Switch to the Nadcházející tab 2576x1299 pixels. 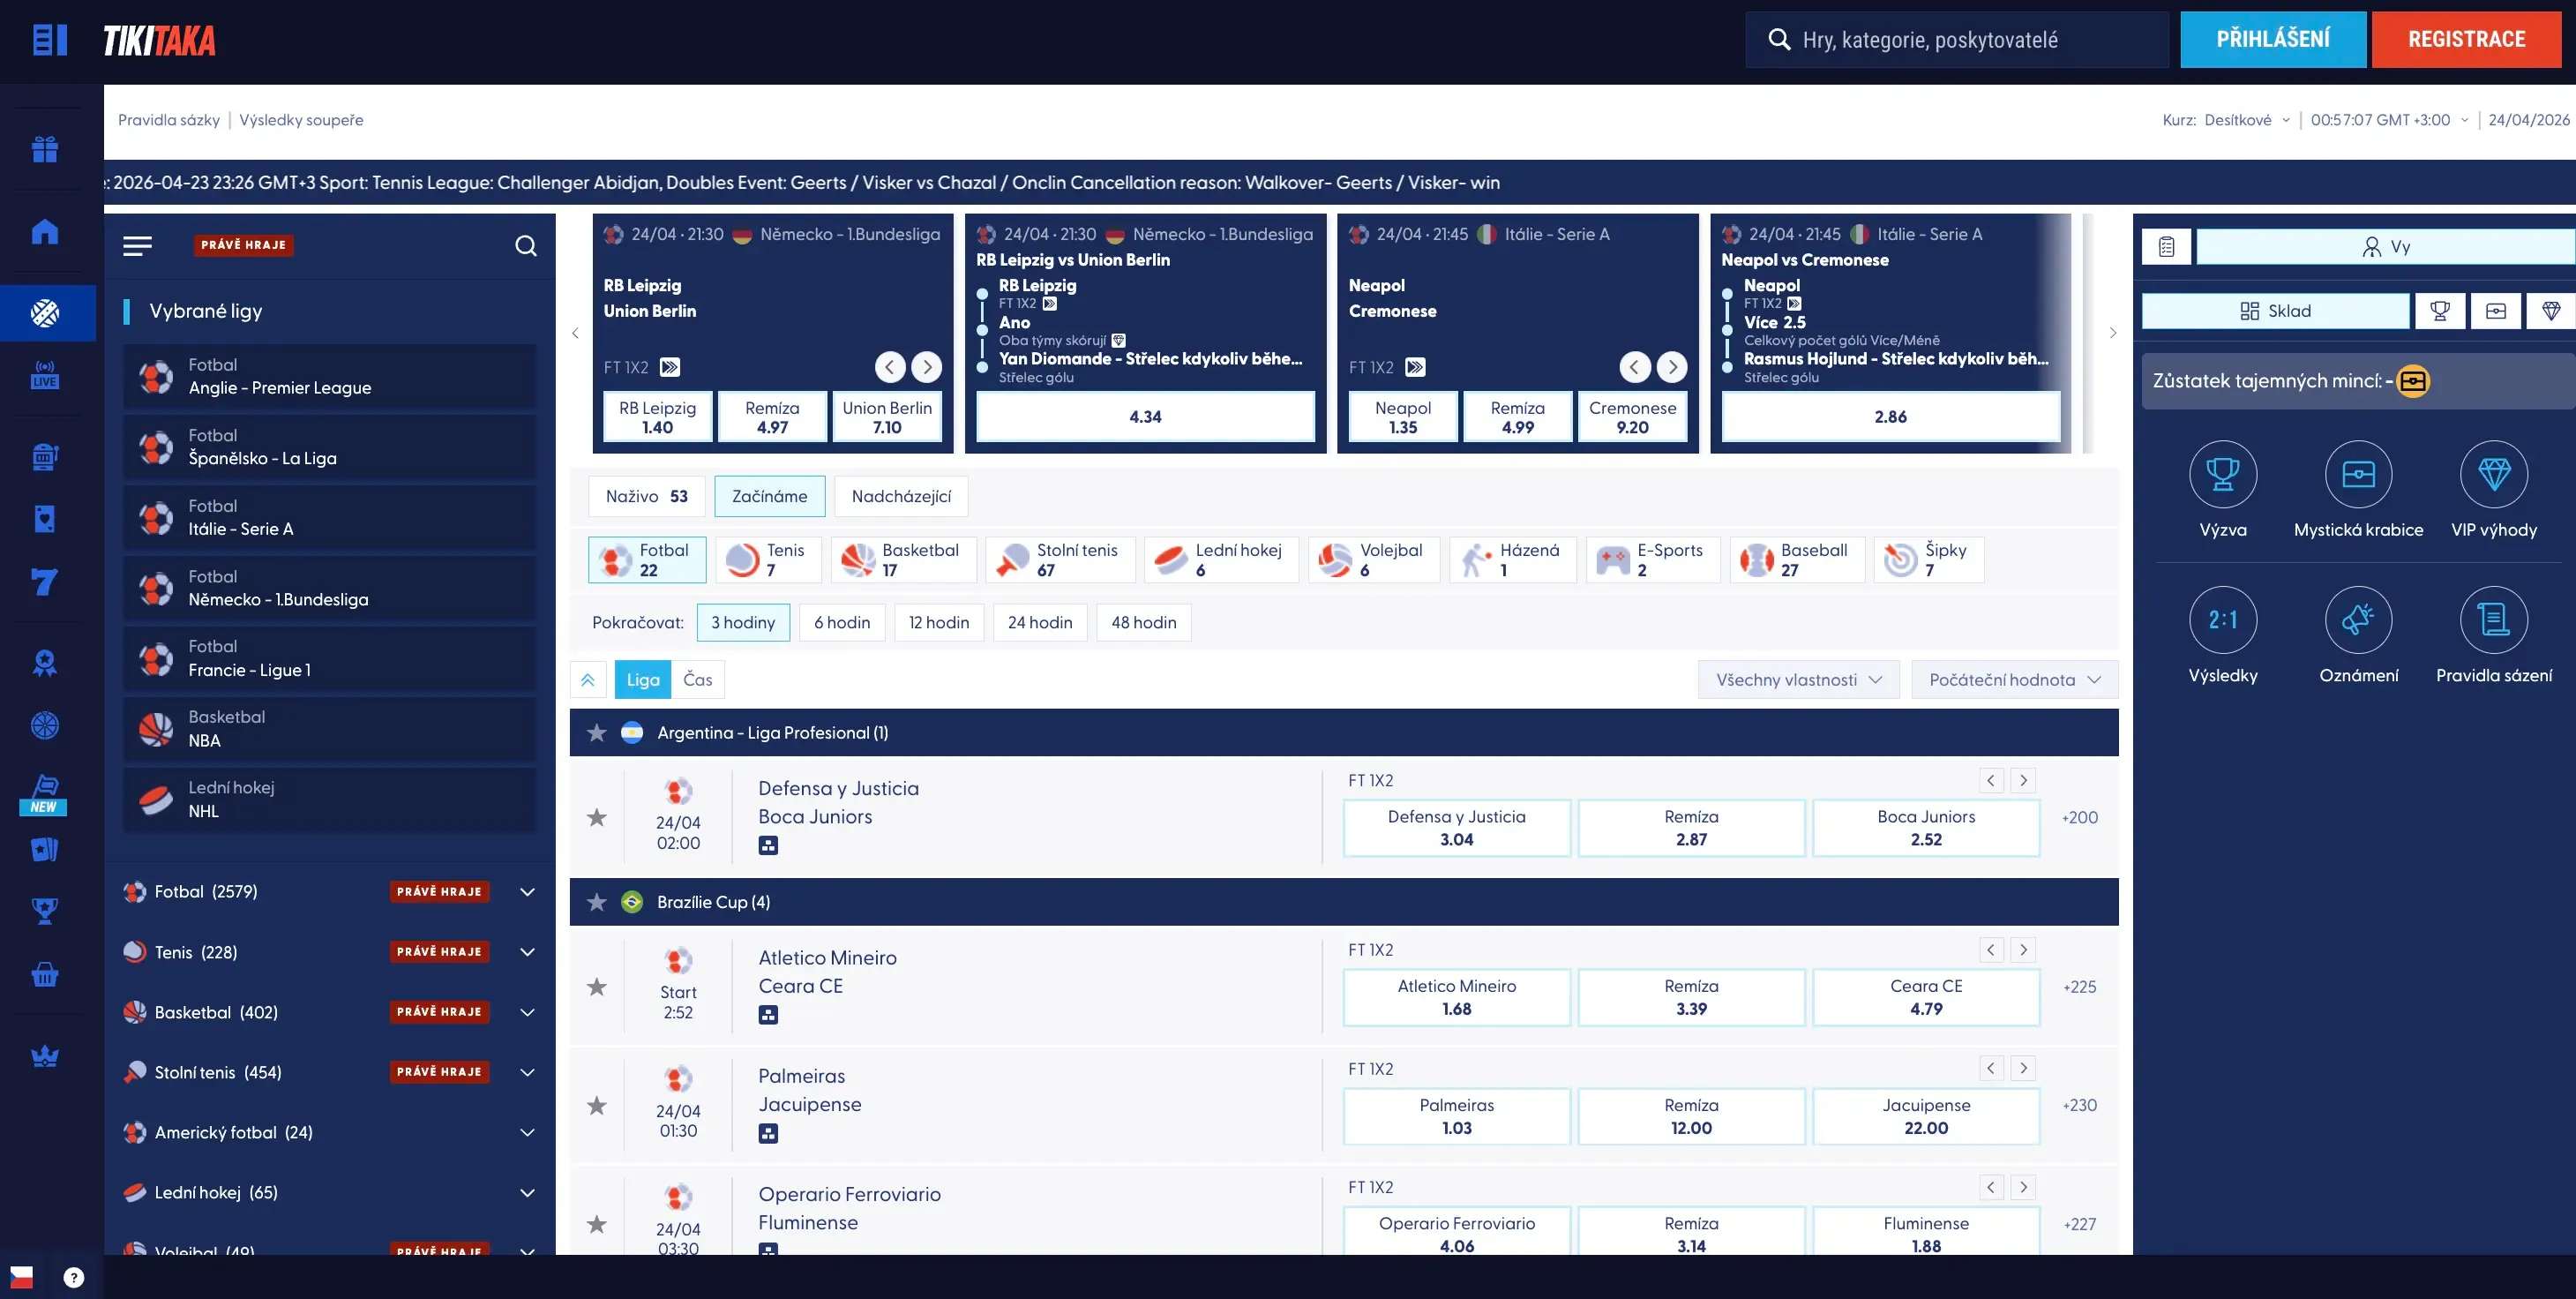click(x=900, y=497)
